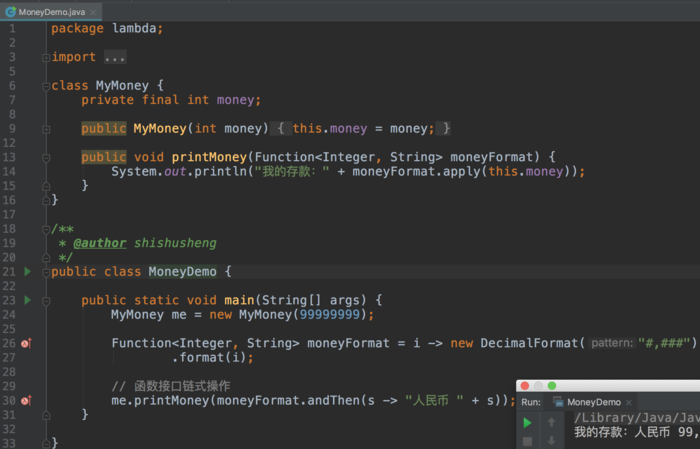
Task: Close the MoneyDemo.java editor tab
Action: 93,12
